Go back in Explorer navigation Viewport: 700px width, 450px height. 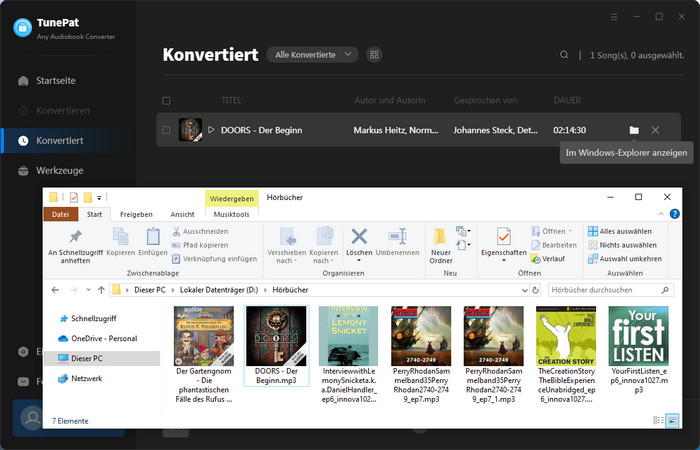point(55,290)
